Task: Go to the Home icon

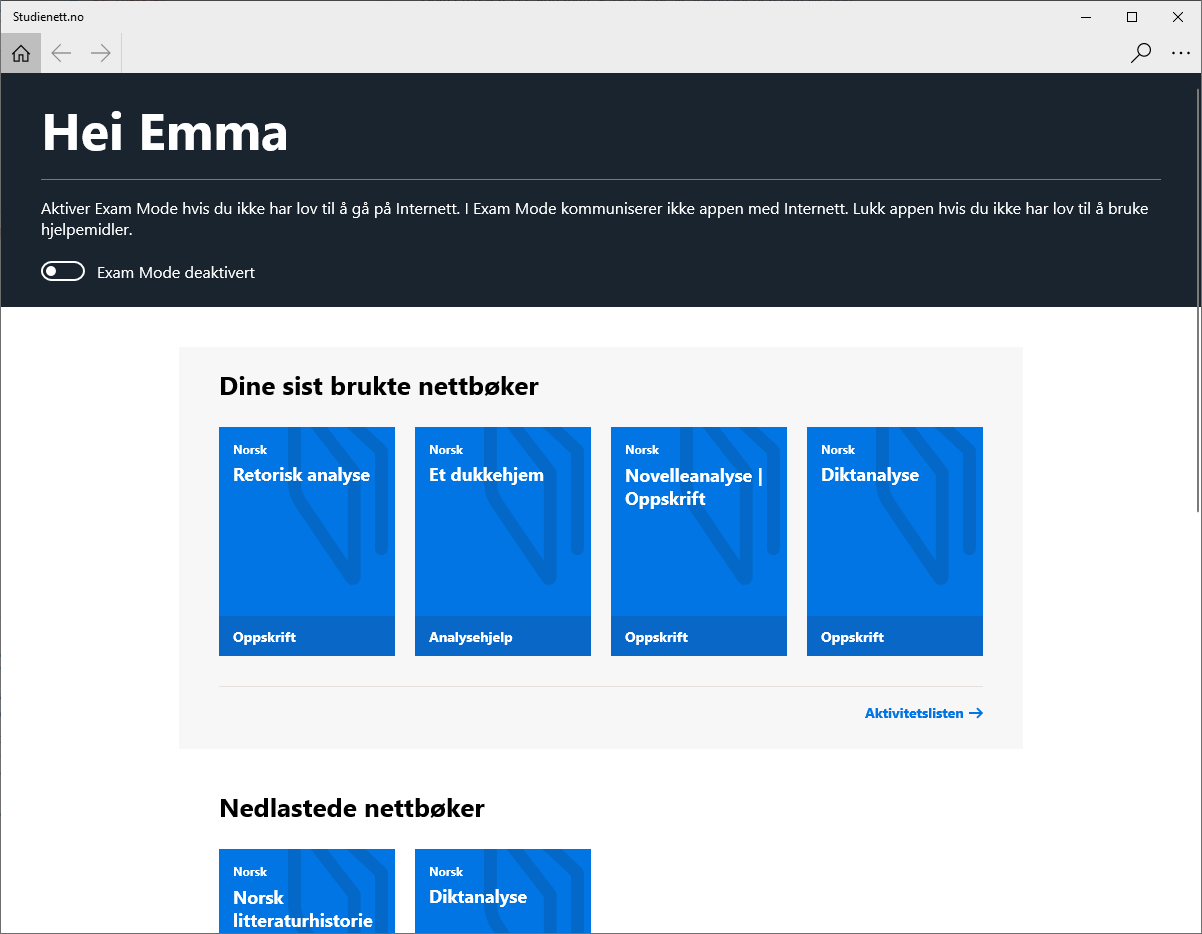Action: click(21, 54)
